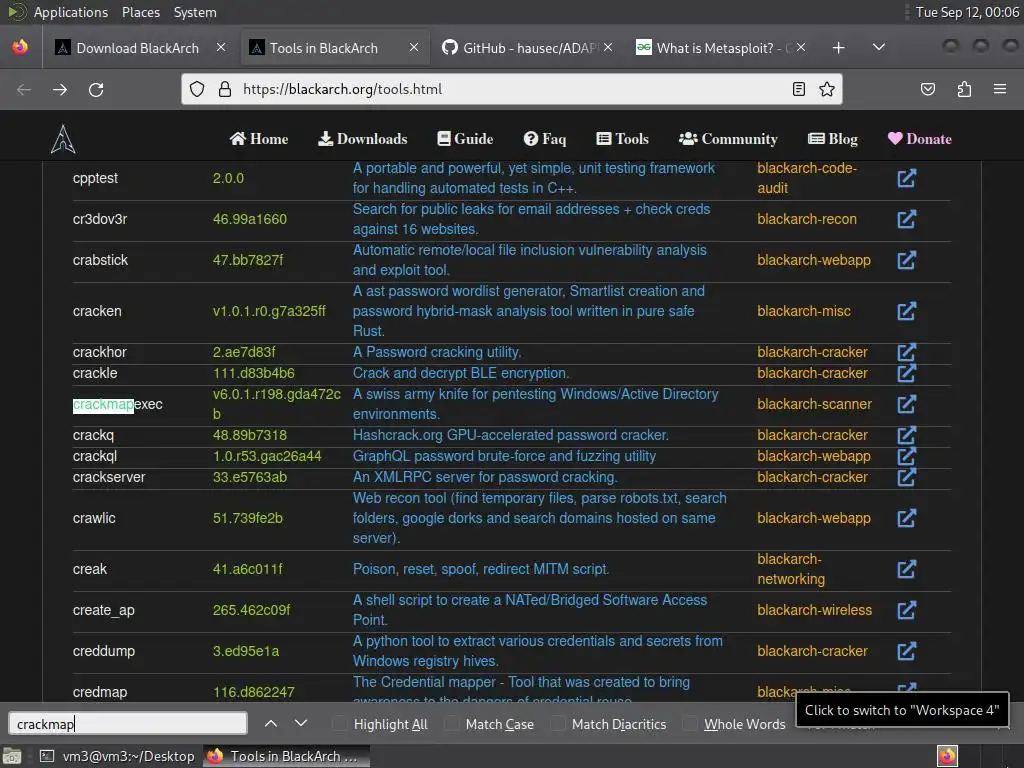Open external link for creak row

pyautogui.click(x=906, y=569)
